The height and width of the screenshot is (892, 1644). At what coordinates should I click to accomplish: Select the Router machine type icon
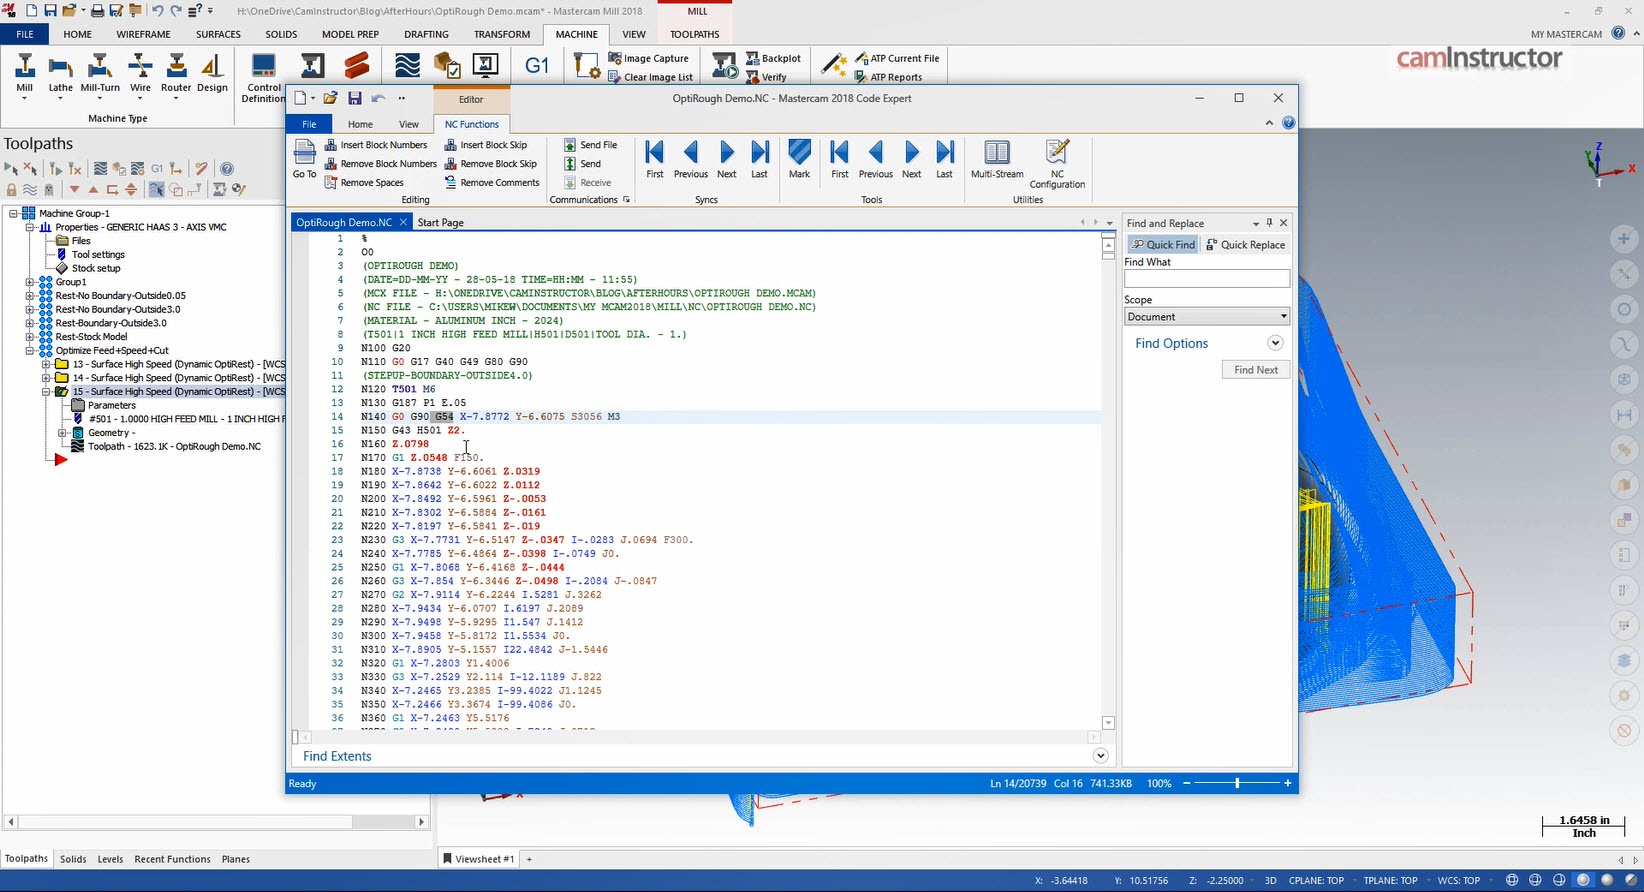click(176, 76)
